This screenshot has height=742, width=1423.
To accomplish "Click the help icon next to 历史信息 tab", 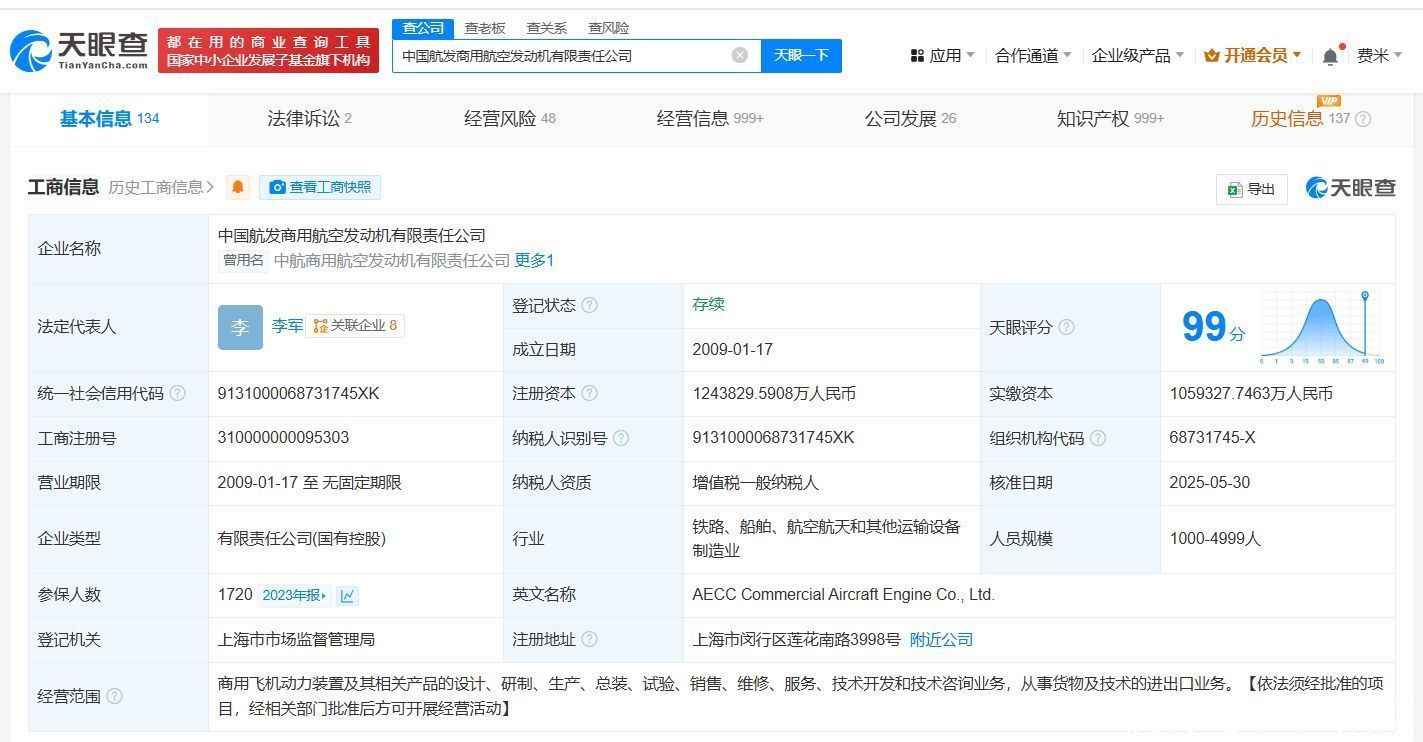I will click(1363, 119).
